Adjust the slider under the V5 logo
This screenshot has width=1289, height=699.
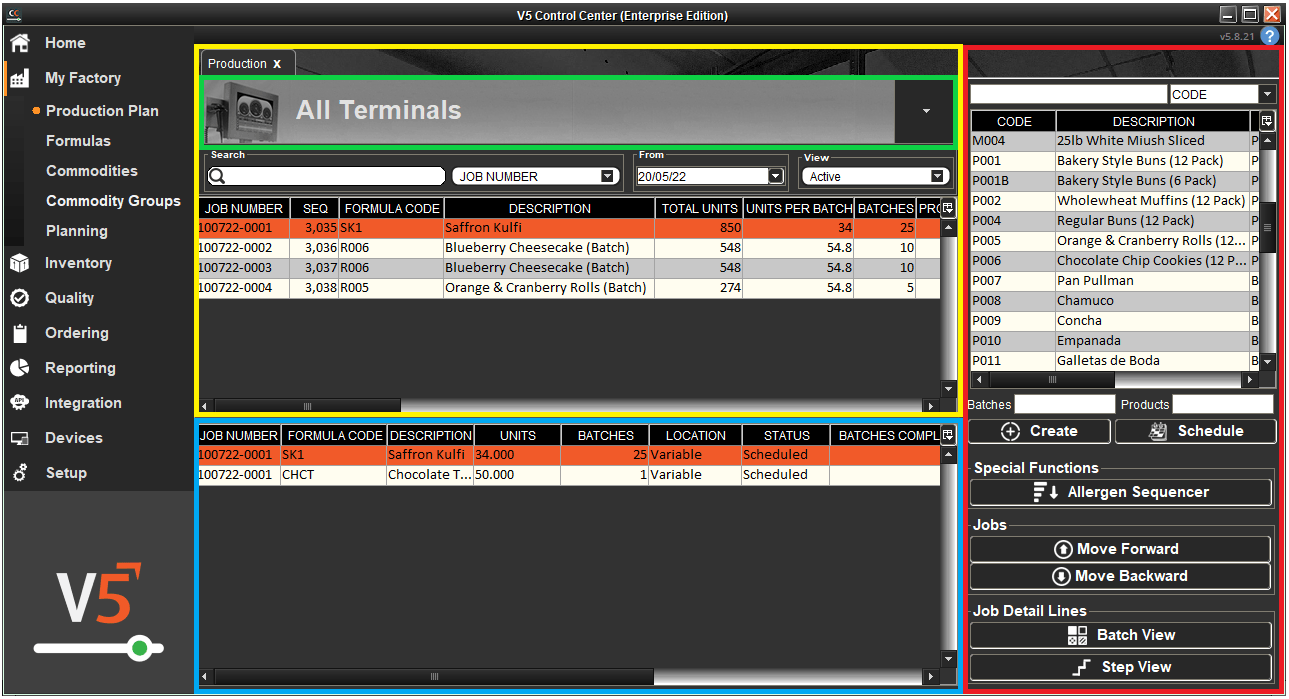pos(140,647)
